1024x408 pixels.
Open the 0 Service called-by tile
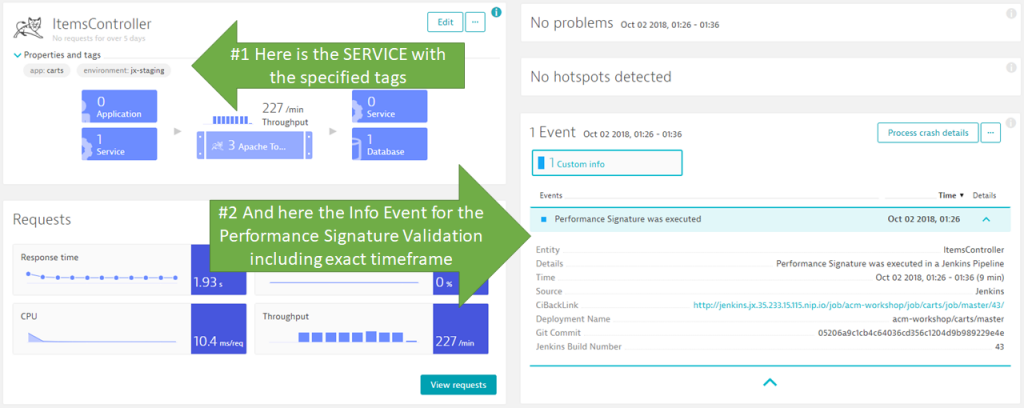390,106
